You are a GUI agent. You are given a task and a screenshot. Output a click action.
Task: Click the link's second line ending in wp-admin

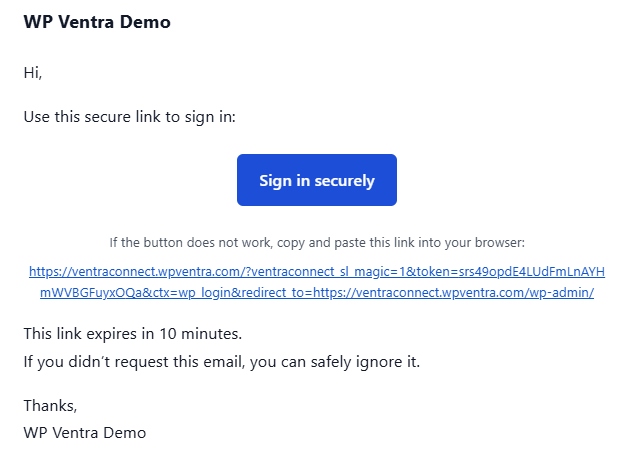click(x=317, y=293)
